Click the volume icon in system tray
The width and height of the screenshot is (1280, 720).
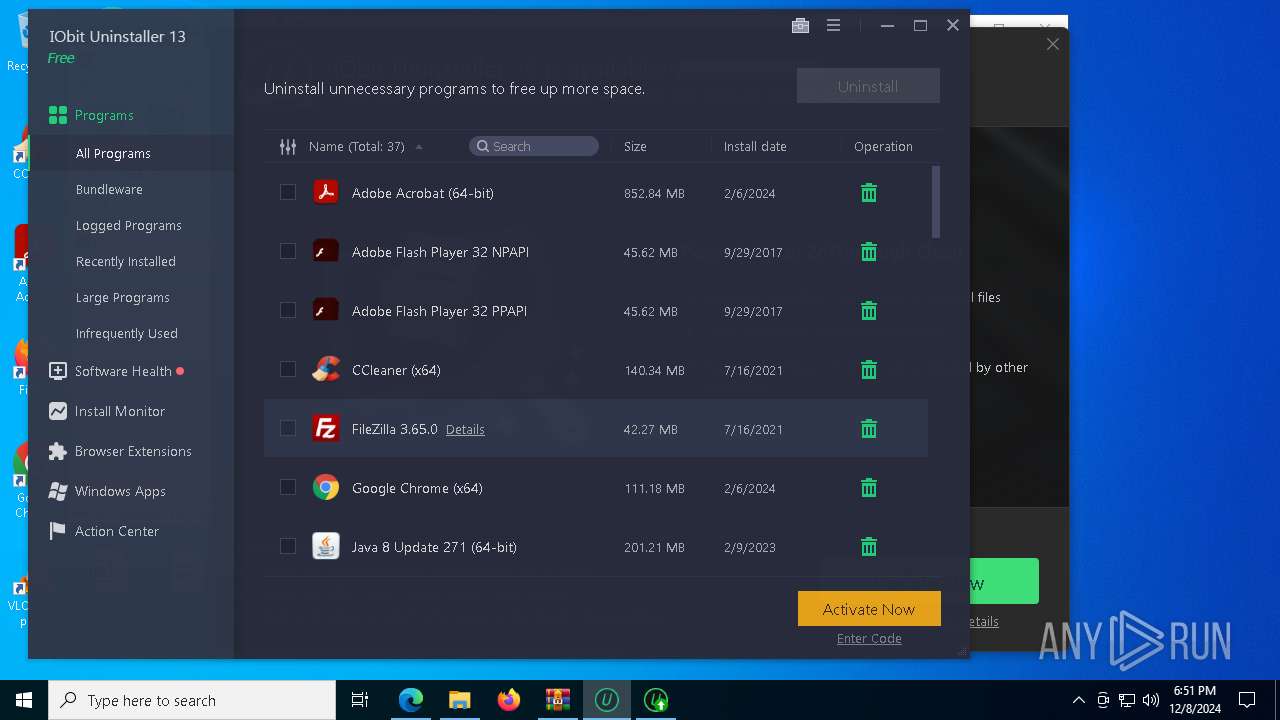tap(1151, 700)
